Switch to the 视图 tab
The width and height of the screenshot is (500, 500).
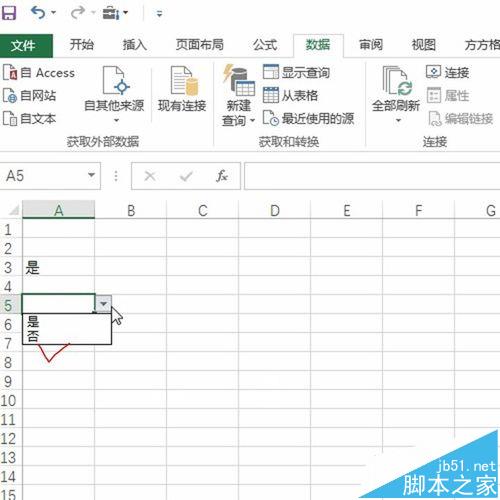[423, 45]
